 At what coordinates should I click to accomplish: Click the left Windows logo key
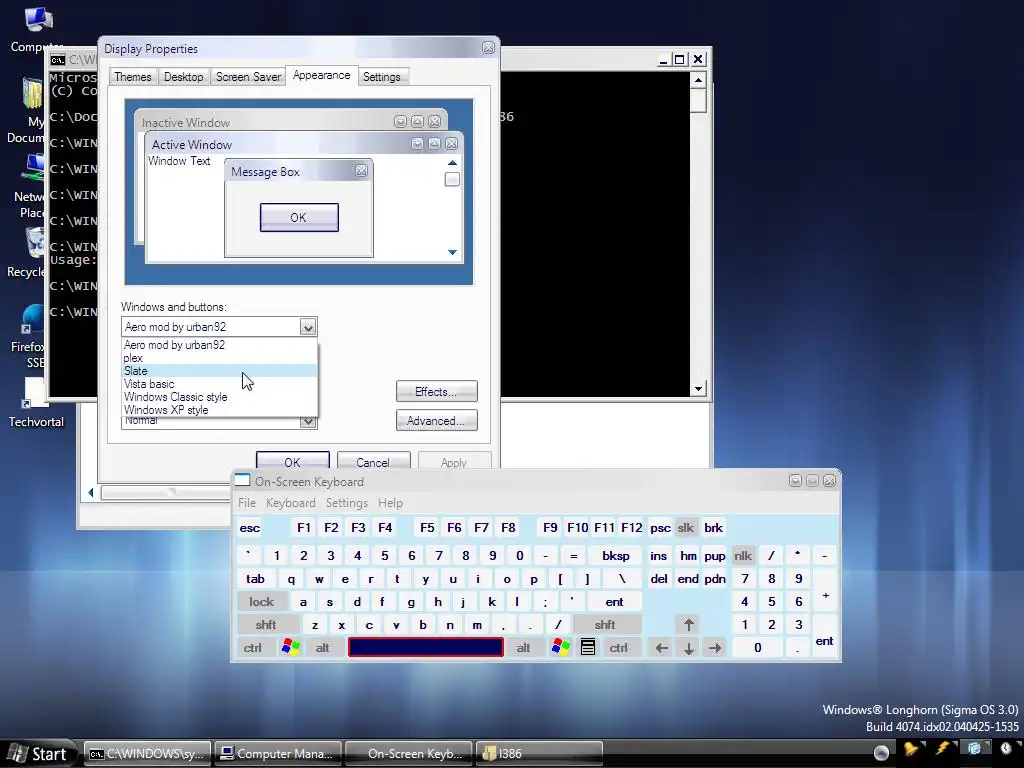(291, 647)
